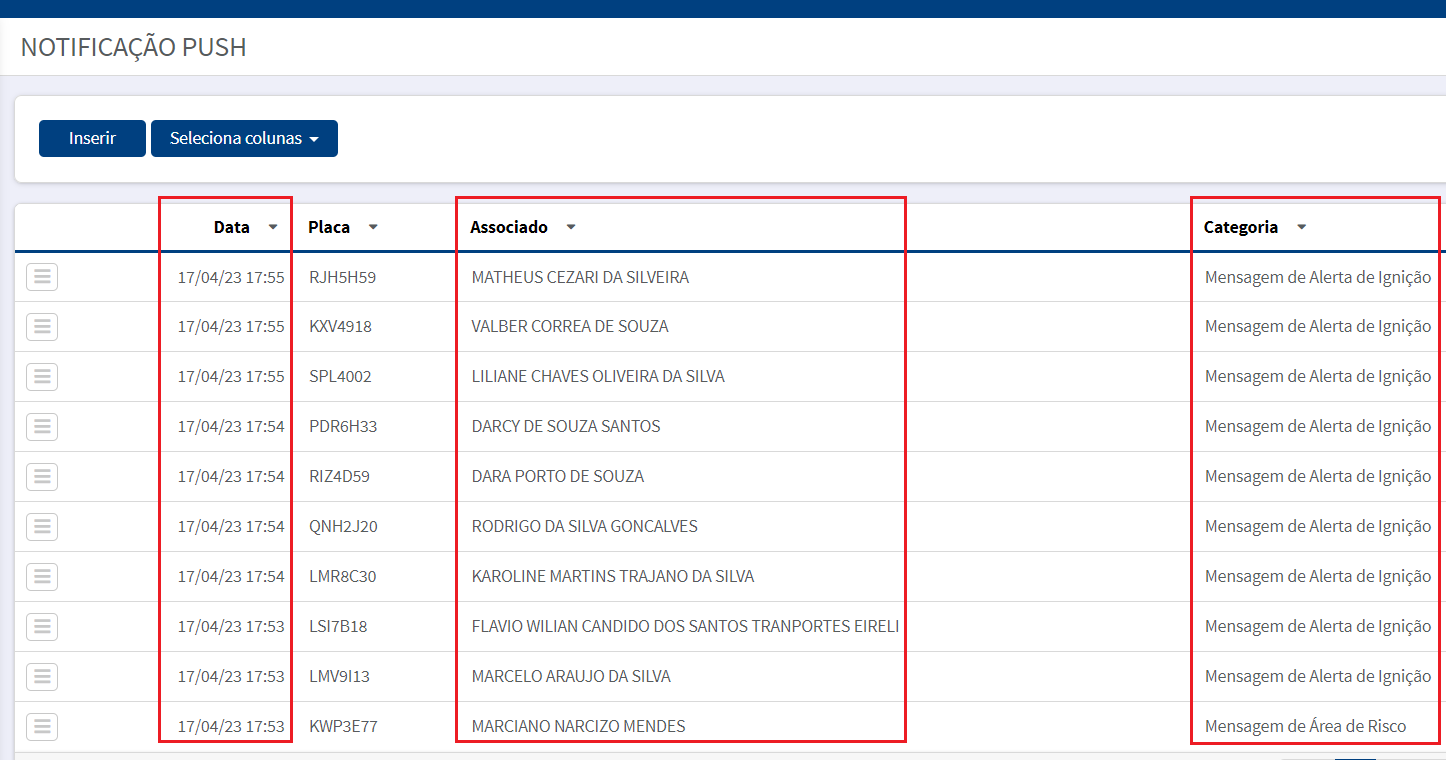Screen dimensions: 1446x760
Task: Click associate VALBER CORREA DE SOUZA
Action: [570, 327]
